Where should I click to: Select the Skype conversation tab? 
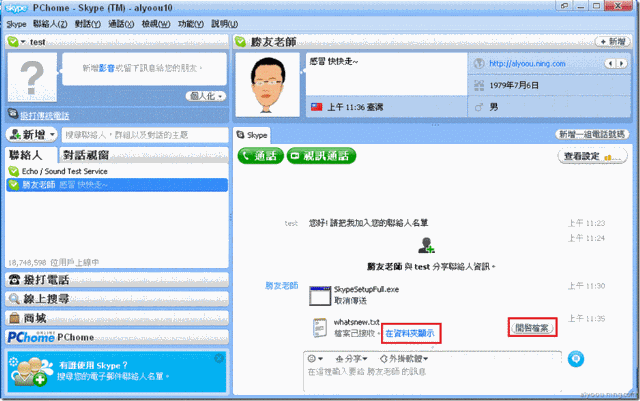[251, 135]
